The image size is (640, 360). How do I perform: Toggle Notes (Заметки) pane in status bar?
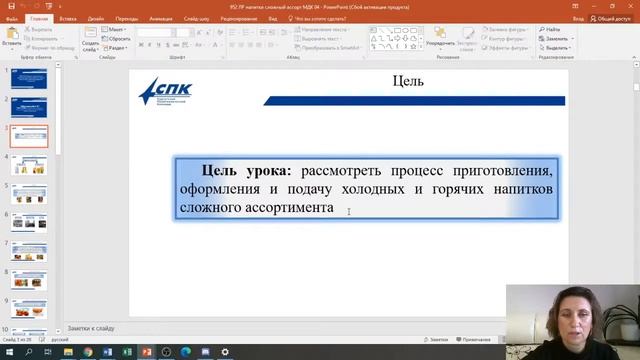click(436, 339)
